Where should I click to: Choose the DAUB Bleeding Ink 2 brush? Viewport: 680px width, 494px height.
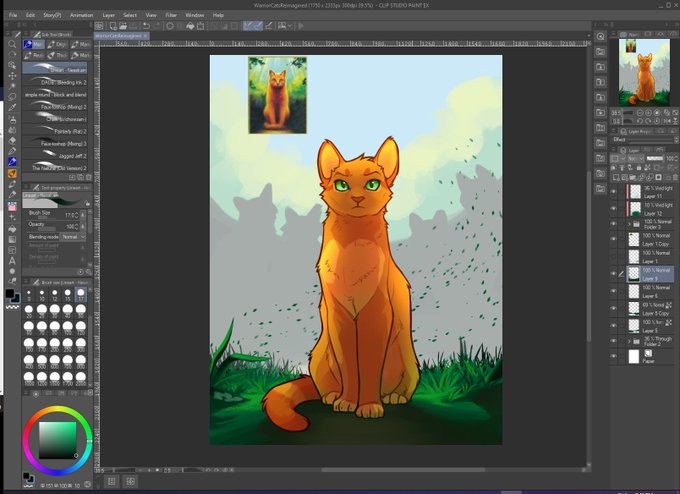pos(55,81)
